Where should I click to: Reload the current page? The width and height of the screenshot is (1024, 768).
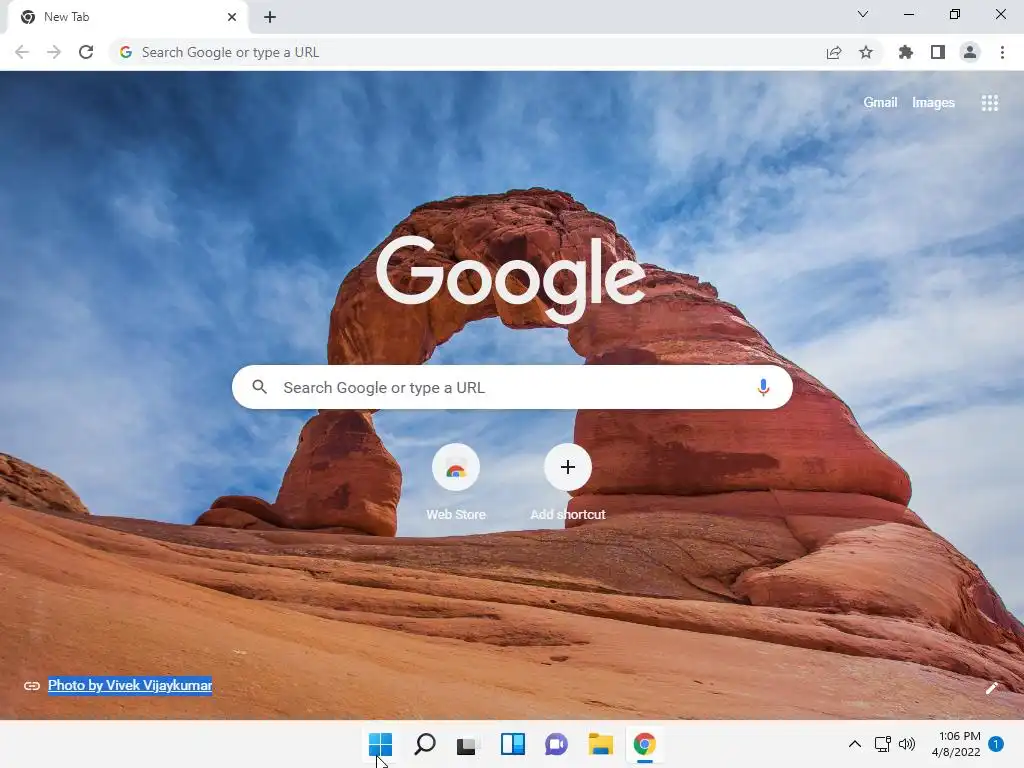(86, 52)
